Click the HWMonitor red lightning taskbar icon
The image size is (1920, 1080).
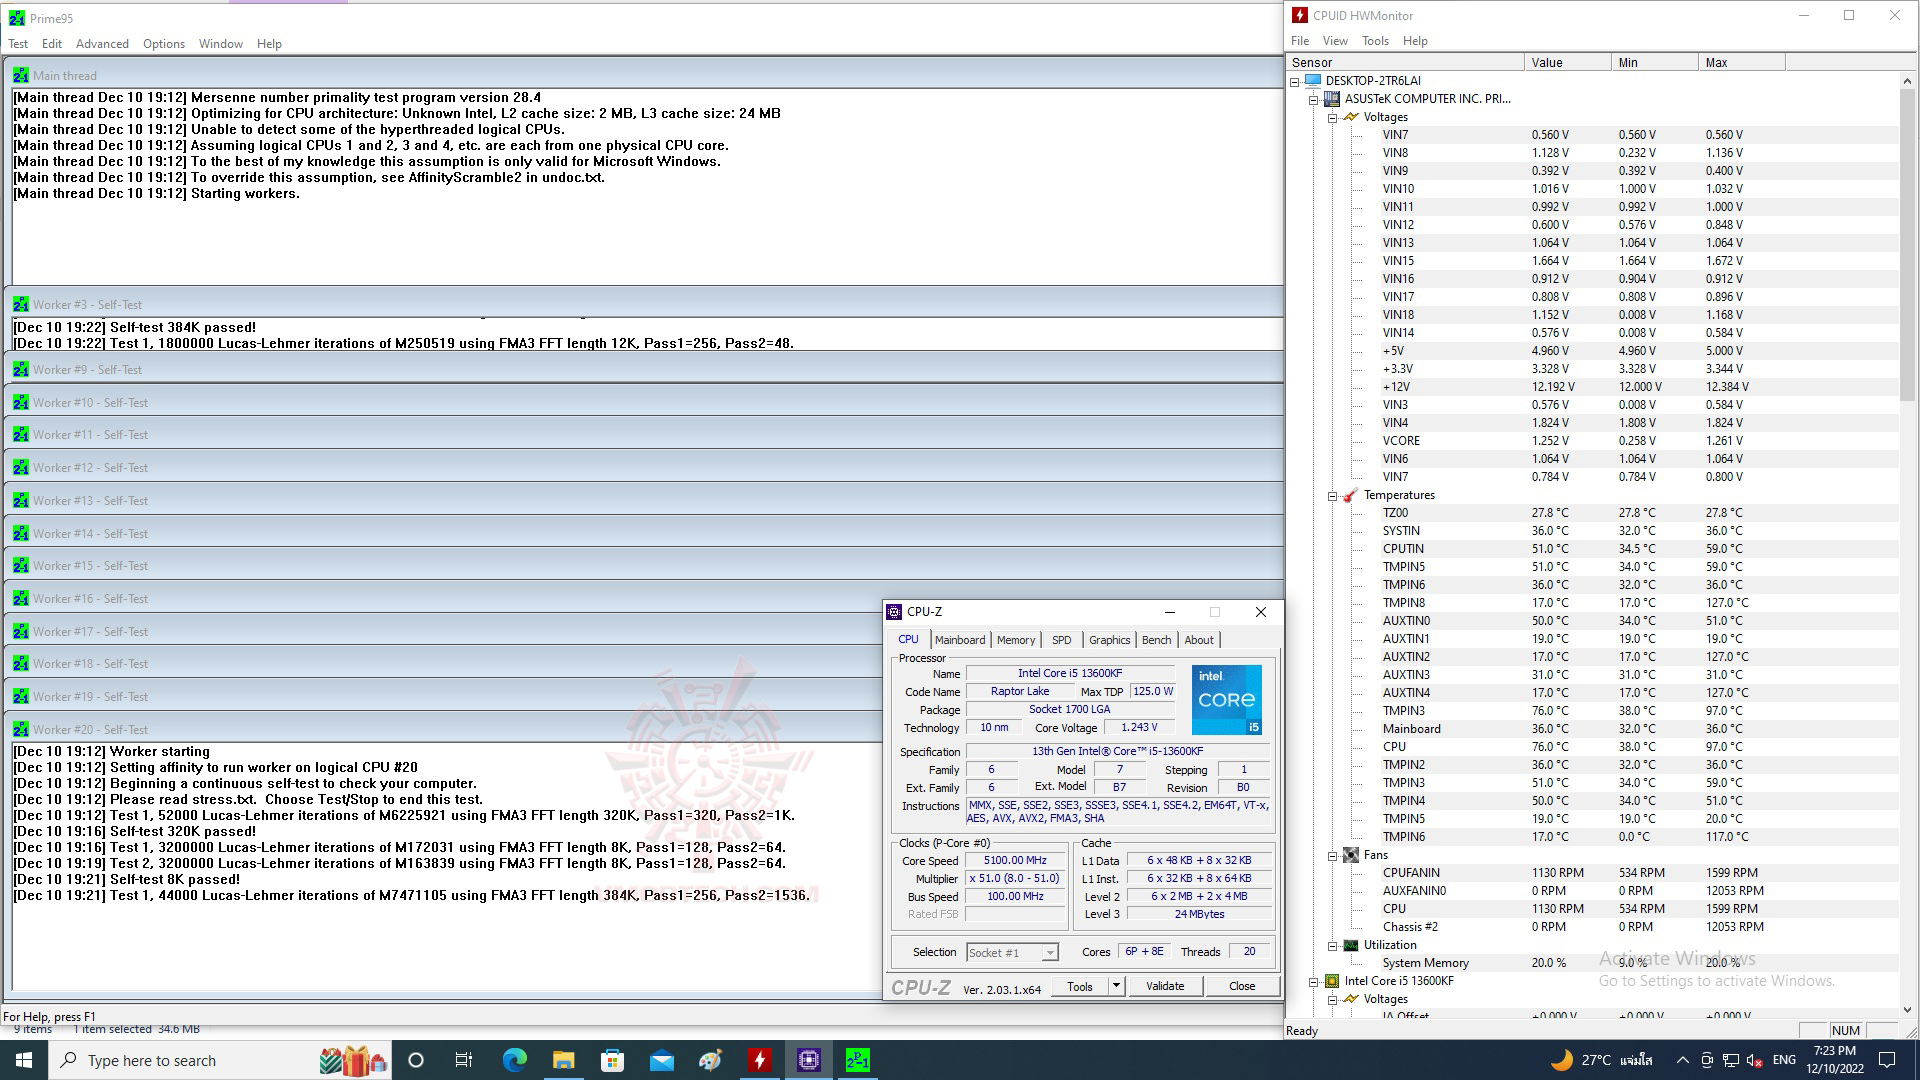click(760, 1060)
